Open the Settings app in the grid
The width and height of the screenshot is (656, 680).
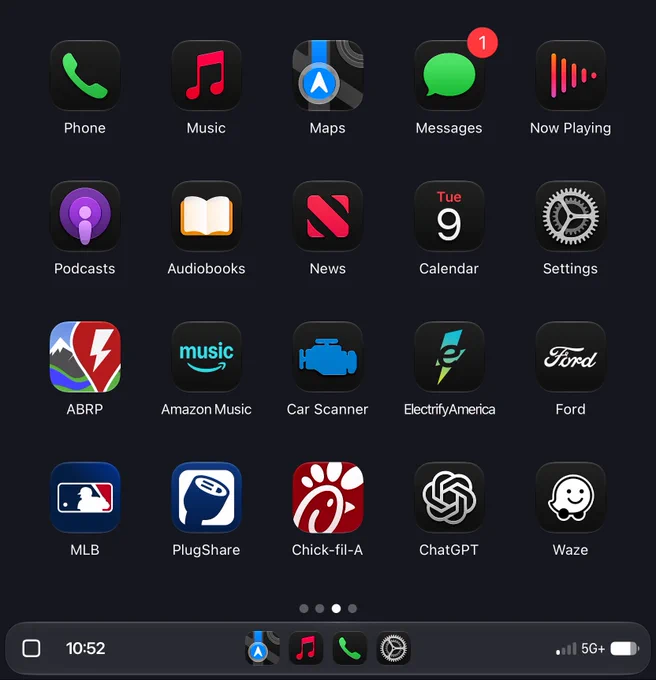(x=571, y=216)
